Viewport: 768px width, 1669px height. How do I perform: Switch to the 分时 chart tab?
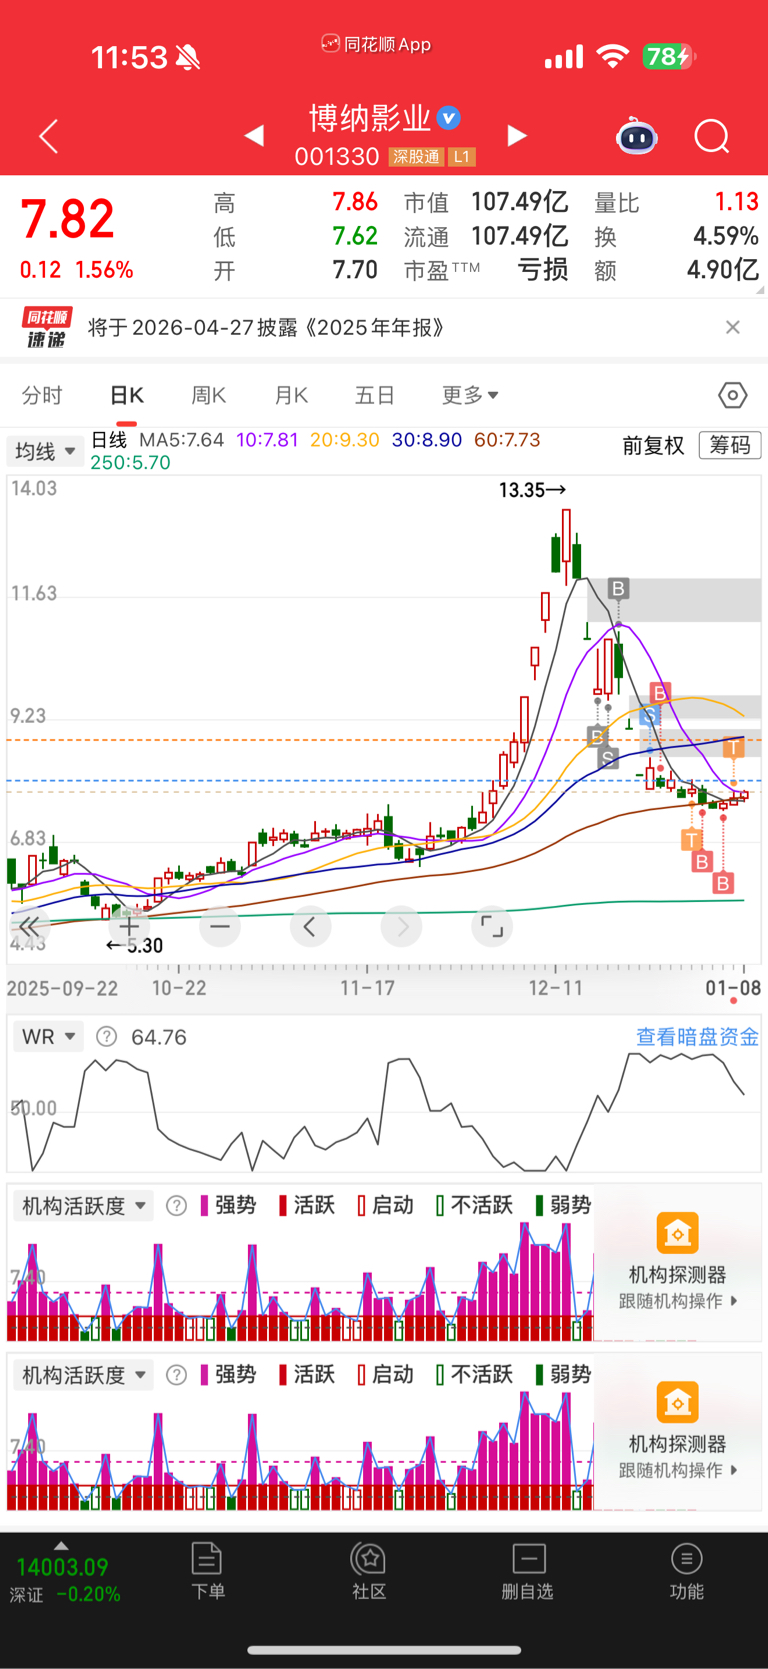42,395
